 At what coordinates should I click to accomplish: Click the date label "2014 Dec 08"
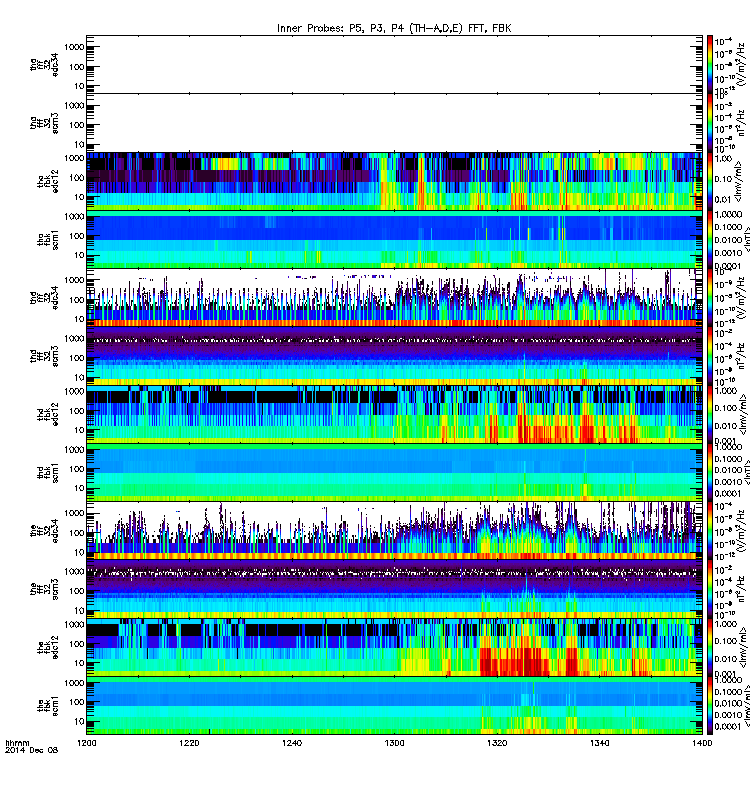(31, 750)
